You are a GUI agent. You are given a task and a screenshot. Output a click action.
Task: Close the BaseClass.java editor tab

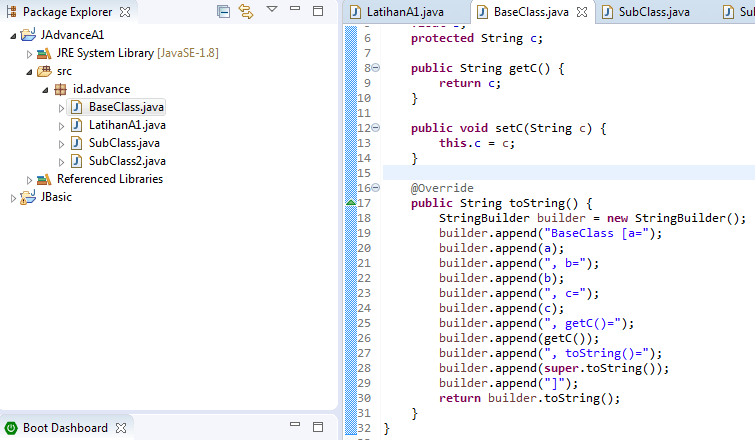pos(582,12)
